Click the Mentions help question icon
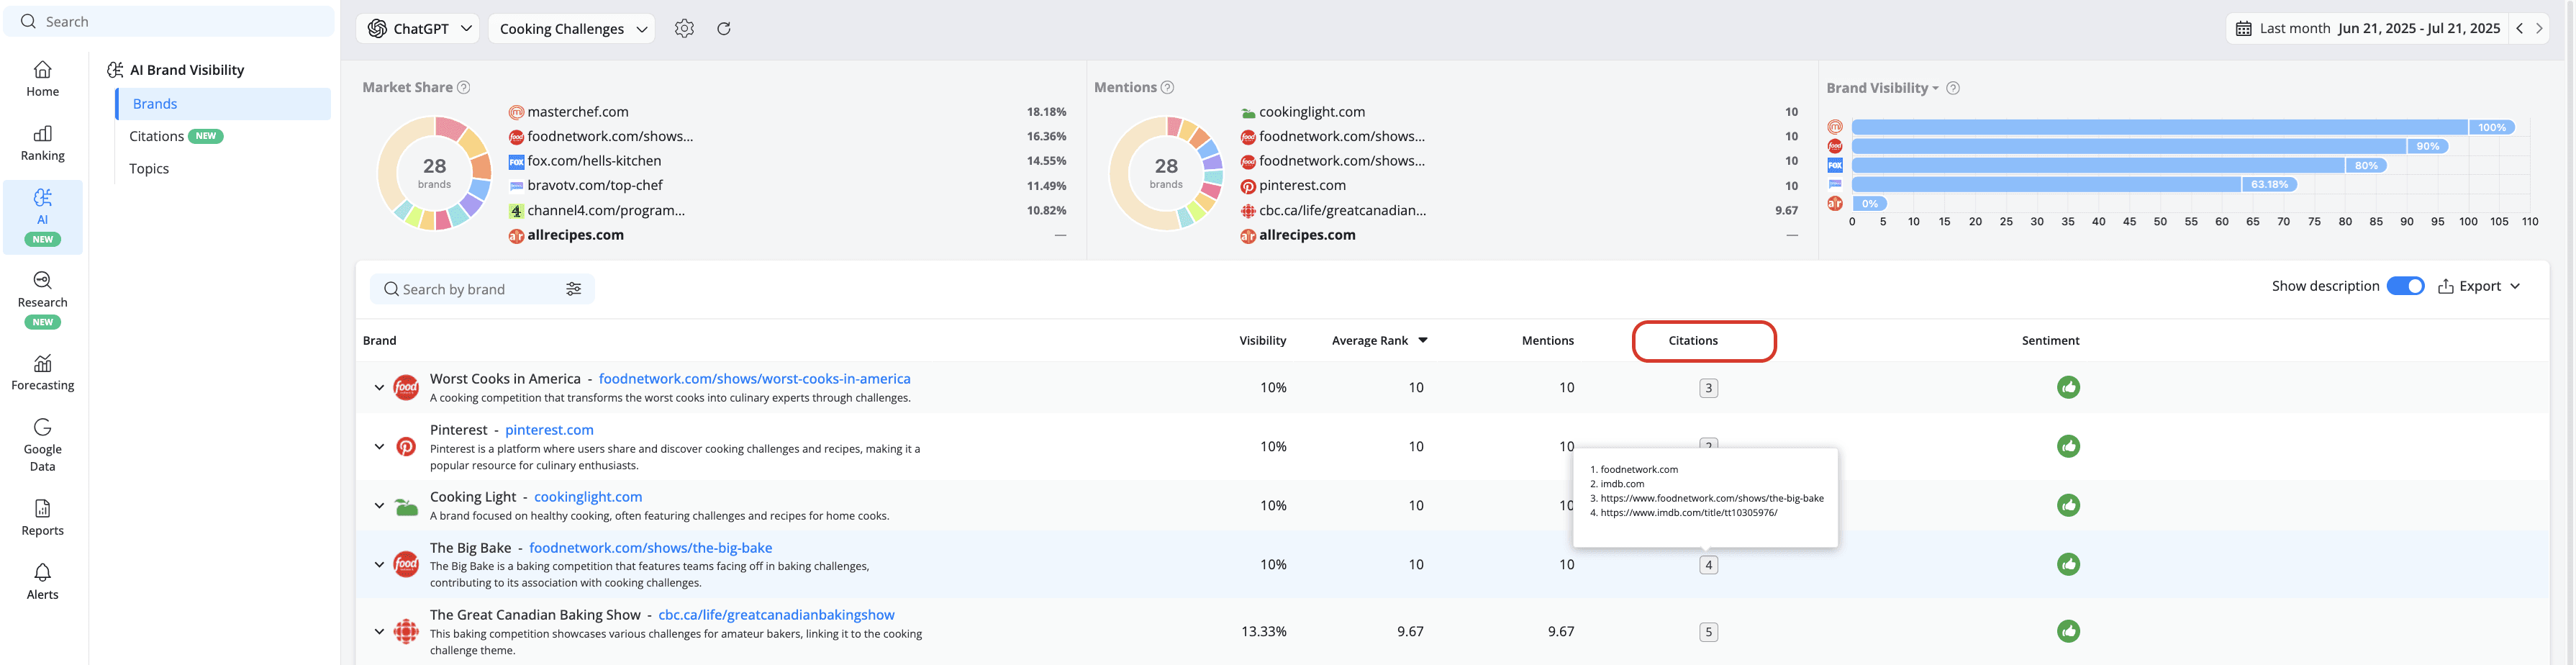The width and height of the screenshot is (2576, 665). pos(1167,88)
